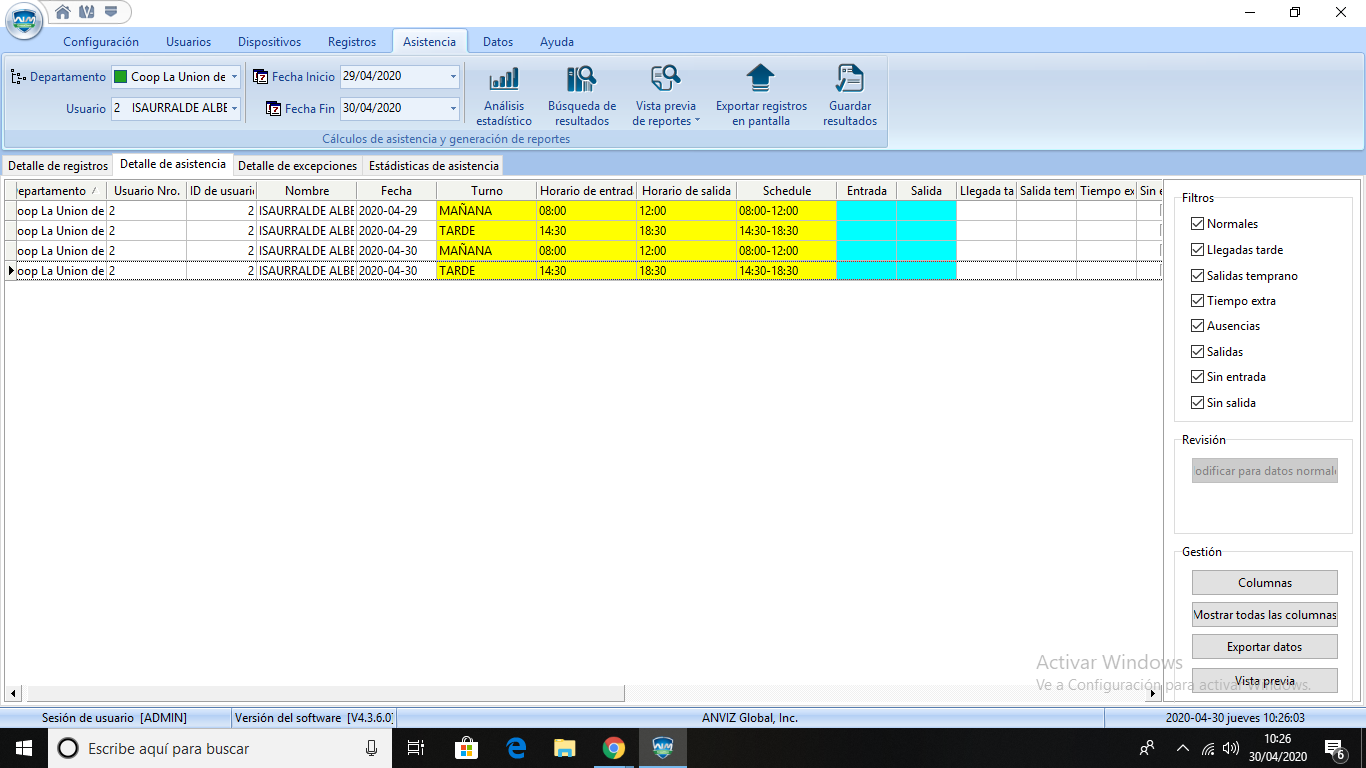Open the quick access bar dropdown arrow icon
This screenshot has height=768, width=1366.
coord(111,12)
